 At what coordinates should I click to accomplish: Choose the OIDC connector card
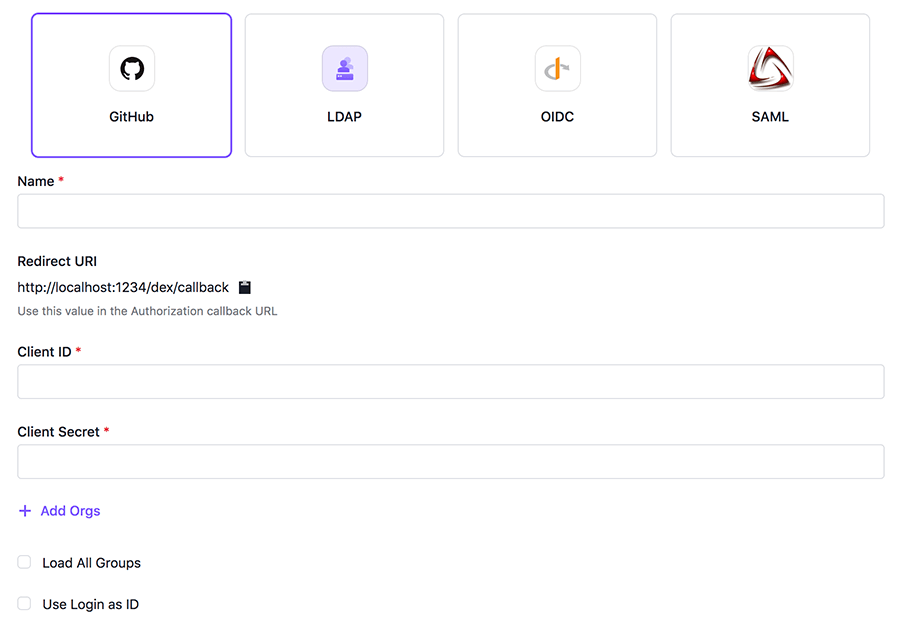pos(557,85)
